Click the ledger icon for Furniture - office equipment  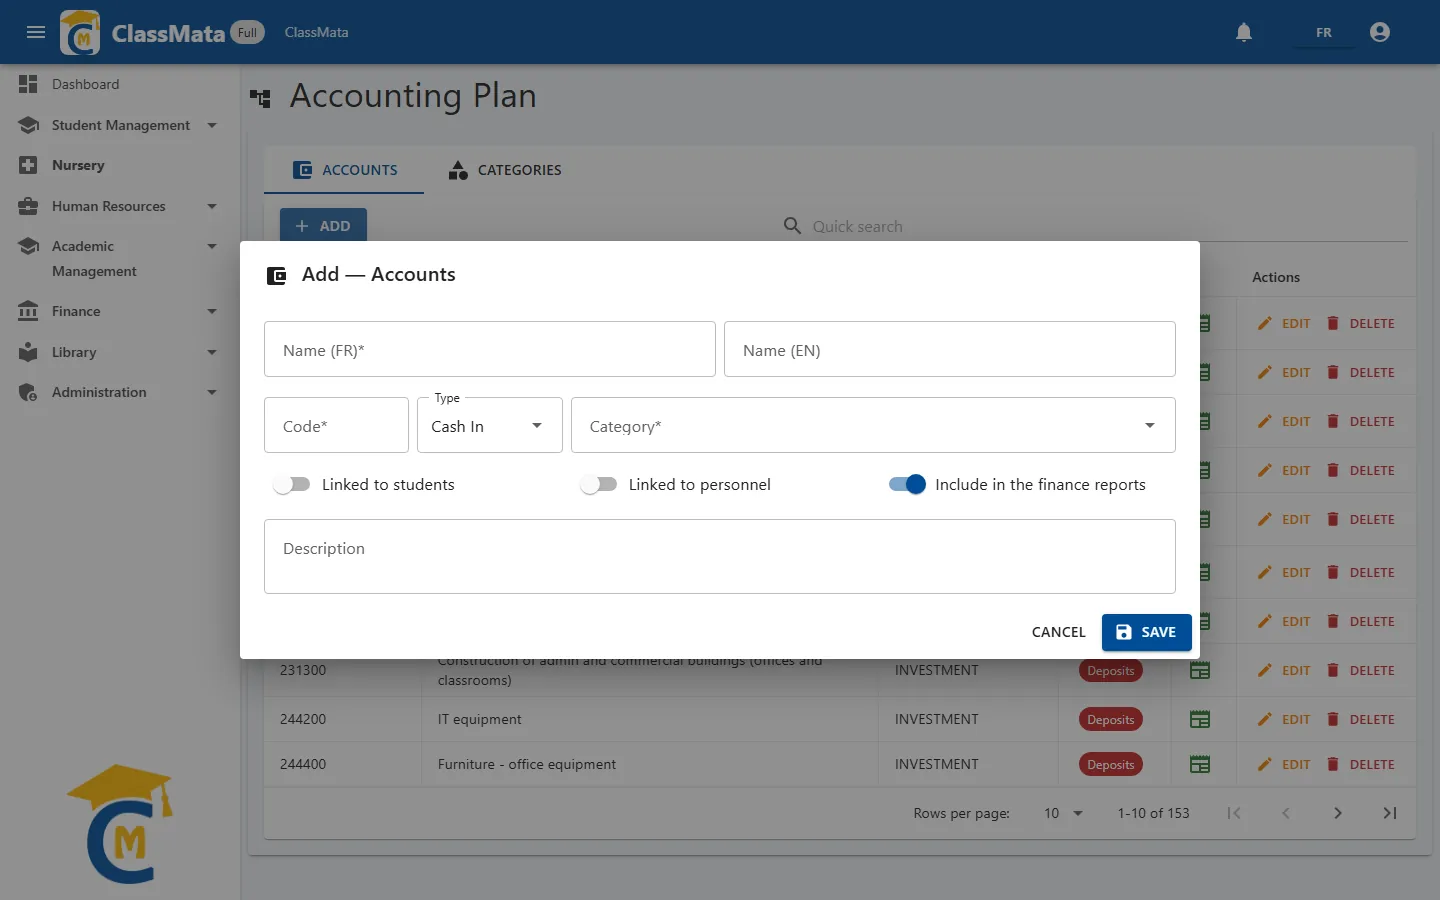(x=1200, y=764)
